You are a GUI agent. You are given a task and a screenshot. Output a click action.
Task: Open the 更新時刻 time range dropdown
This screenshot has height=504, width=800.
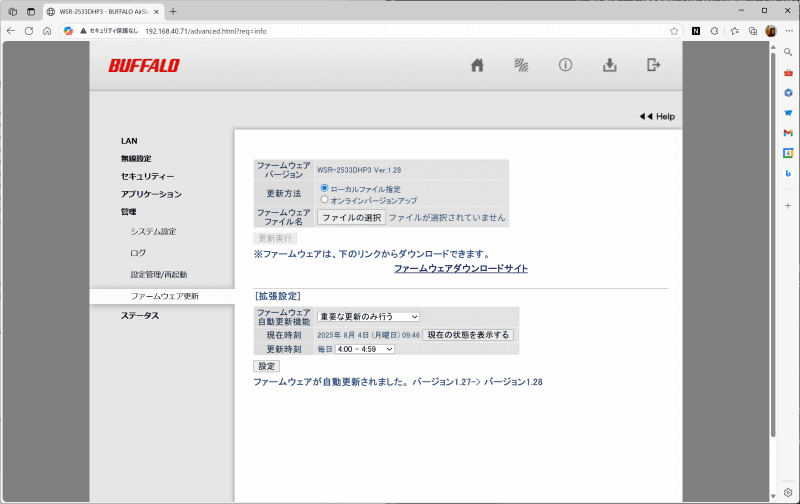365,349
